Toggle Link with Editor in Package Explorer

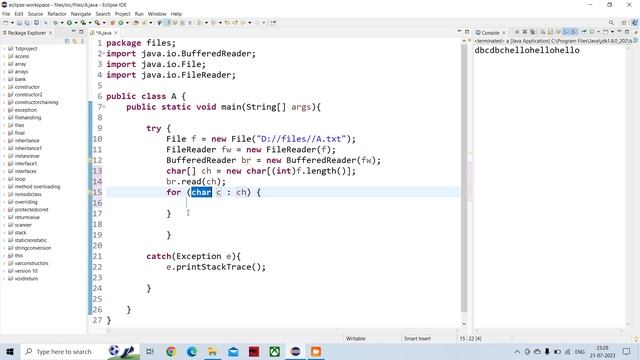tap(75, 41)
